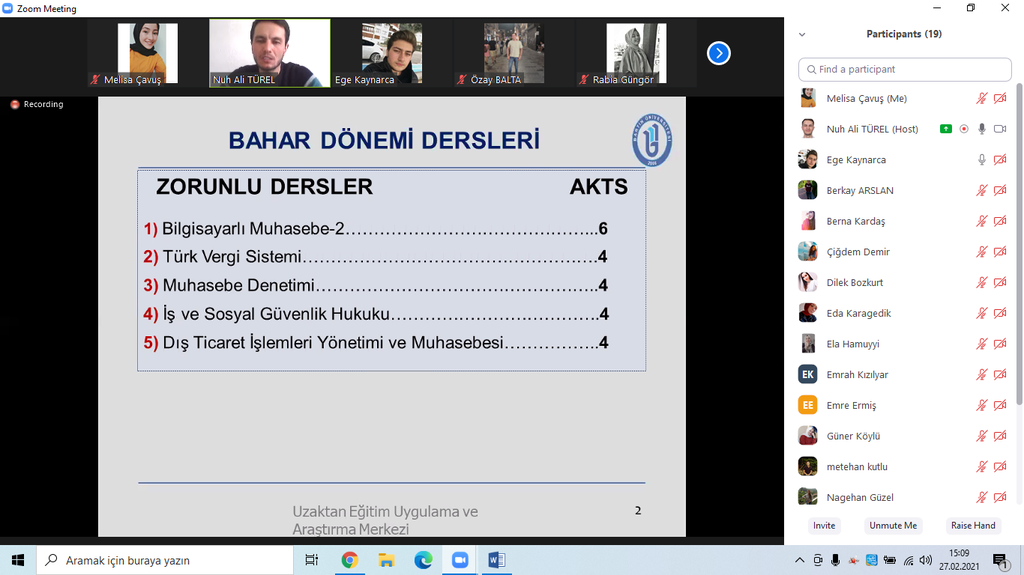Image resolution: width=1024 pixels, height=575 pixels.
Task: Toggle my camera in Melisa Çavuş row
Action: click(x=1000, y=99)
